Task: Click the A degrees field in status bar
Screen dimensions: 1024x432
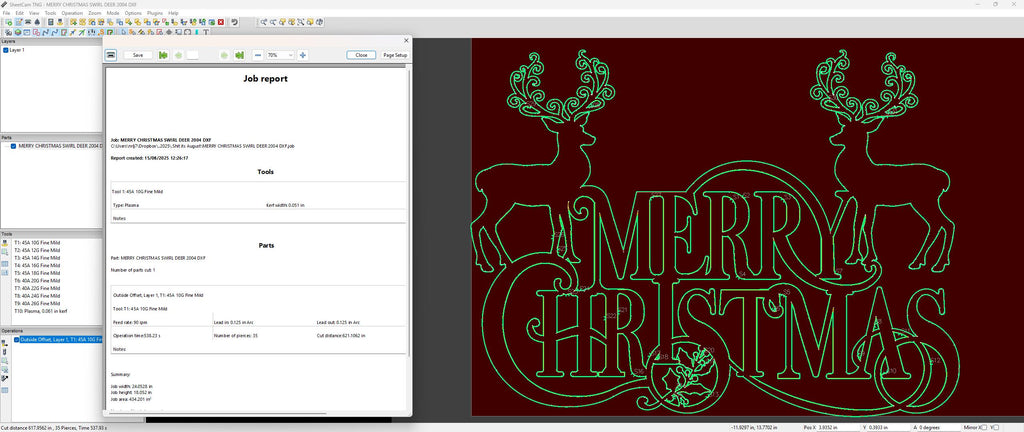Action: [x=938, y=427]
